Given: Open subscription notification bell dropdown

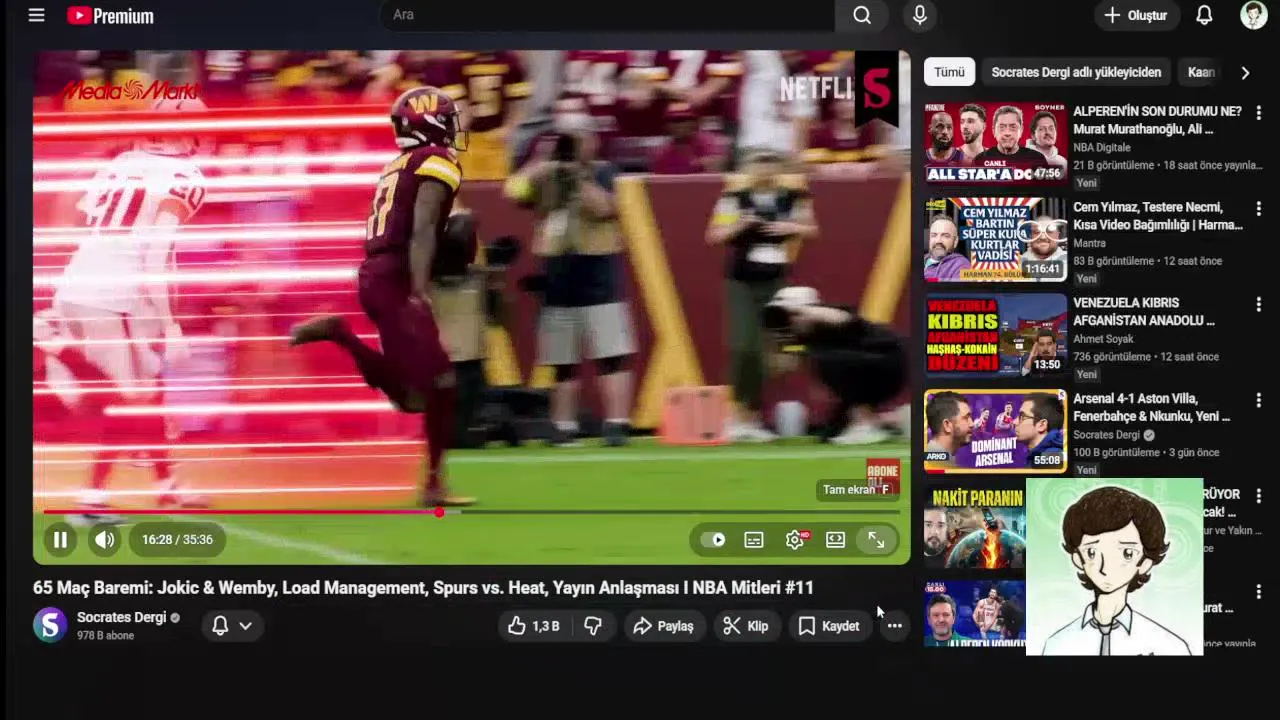Looking at the screenshot, I should click(231, 625).
